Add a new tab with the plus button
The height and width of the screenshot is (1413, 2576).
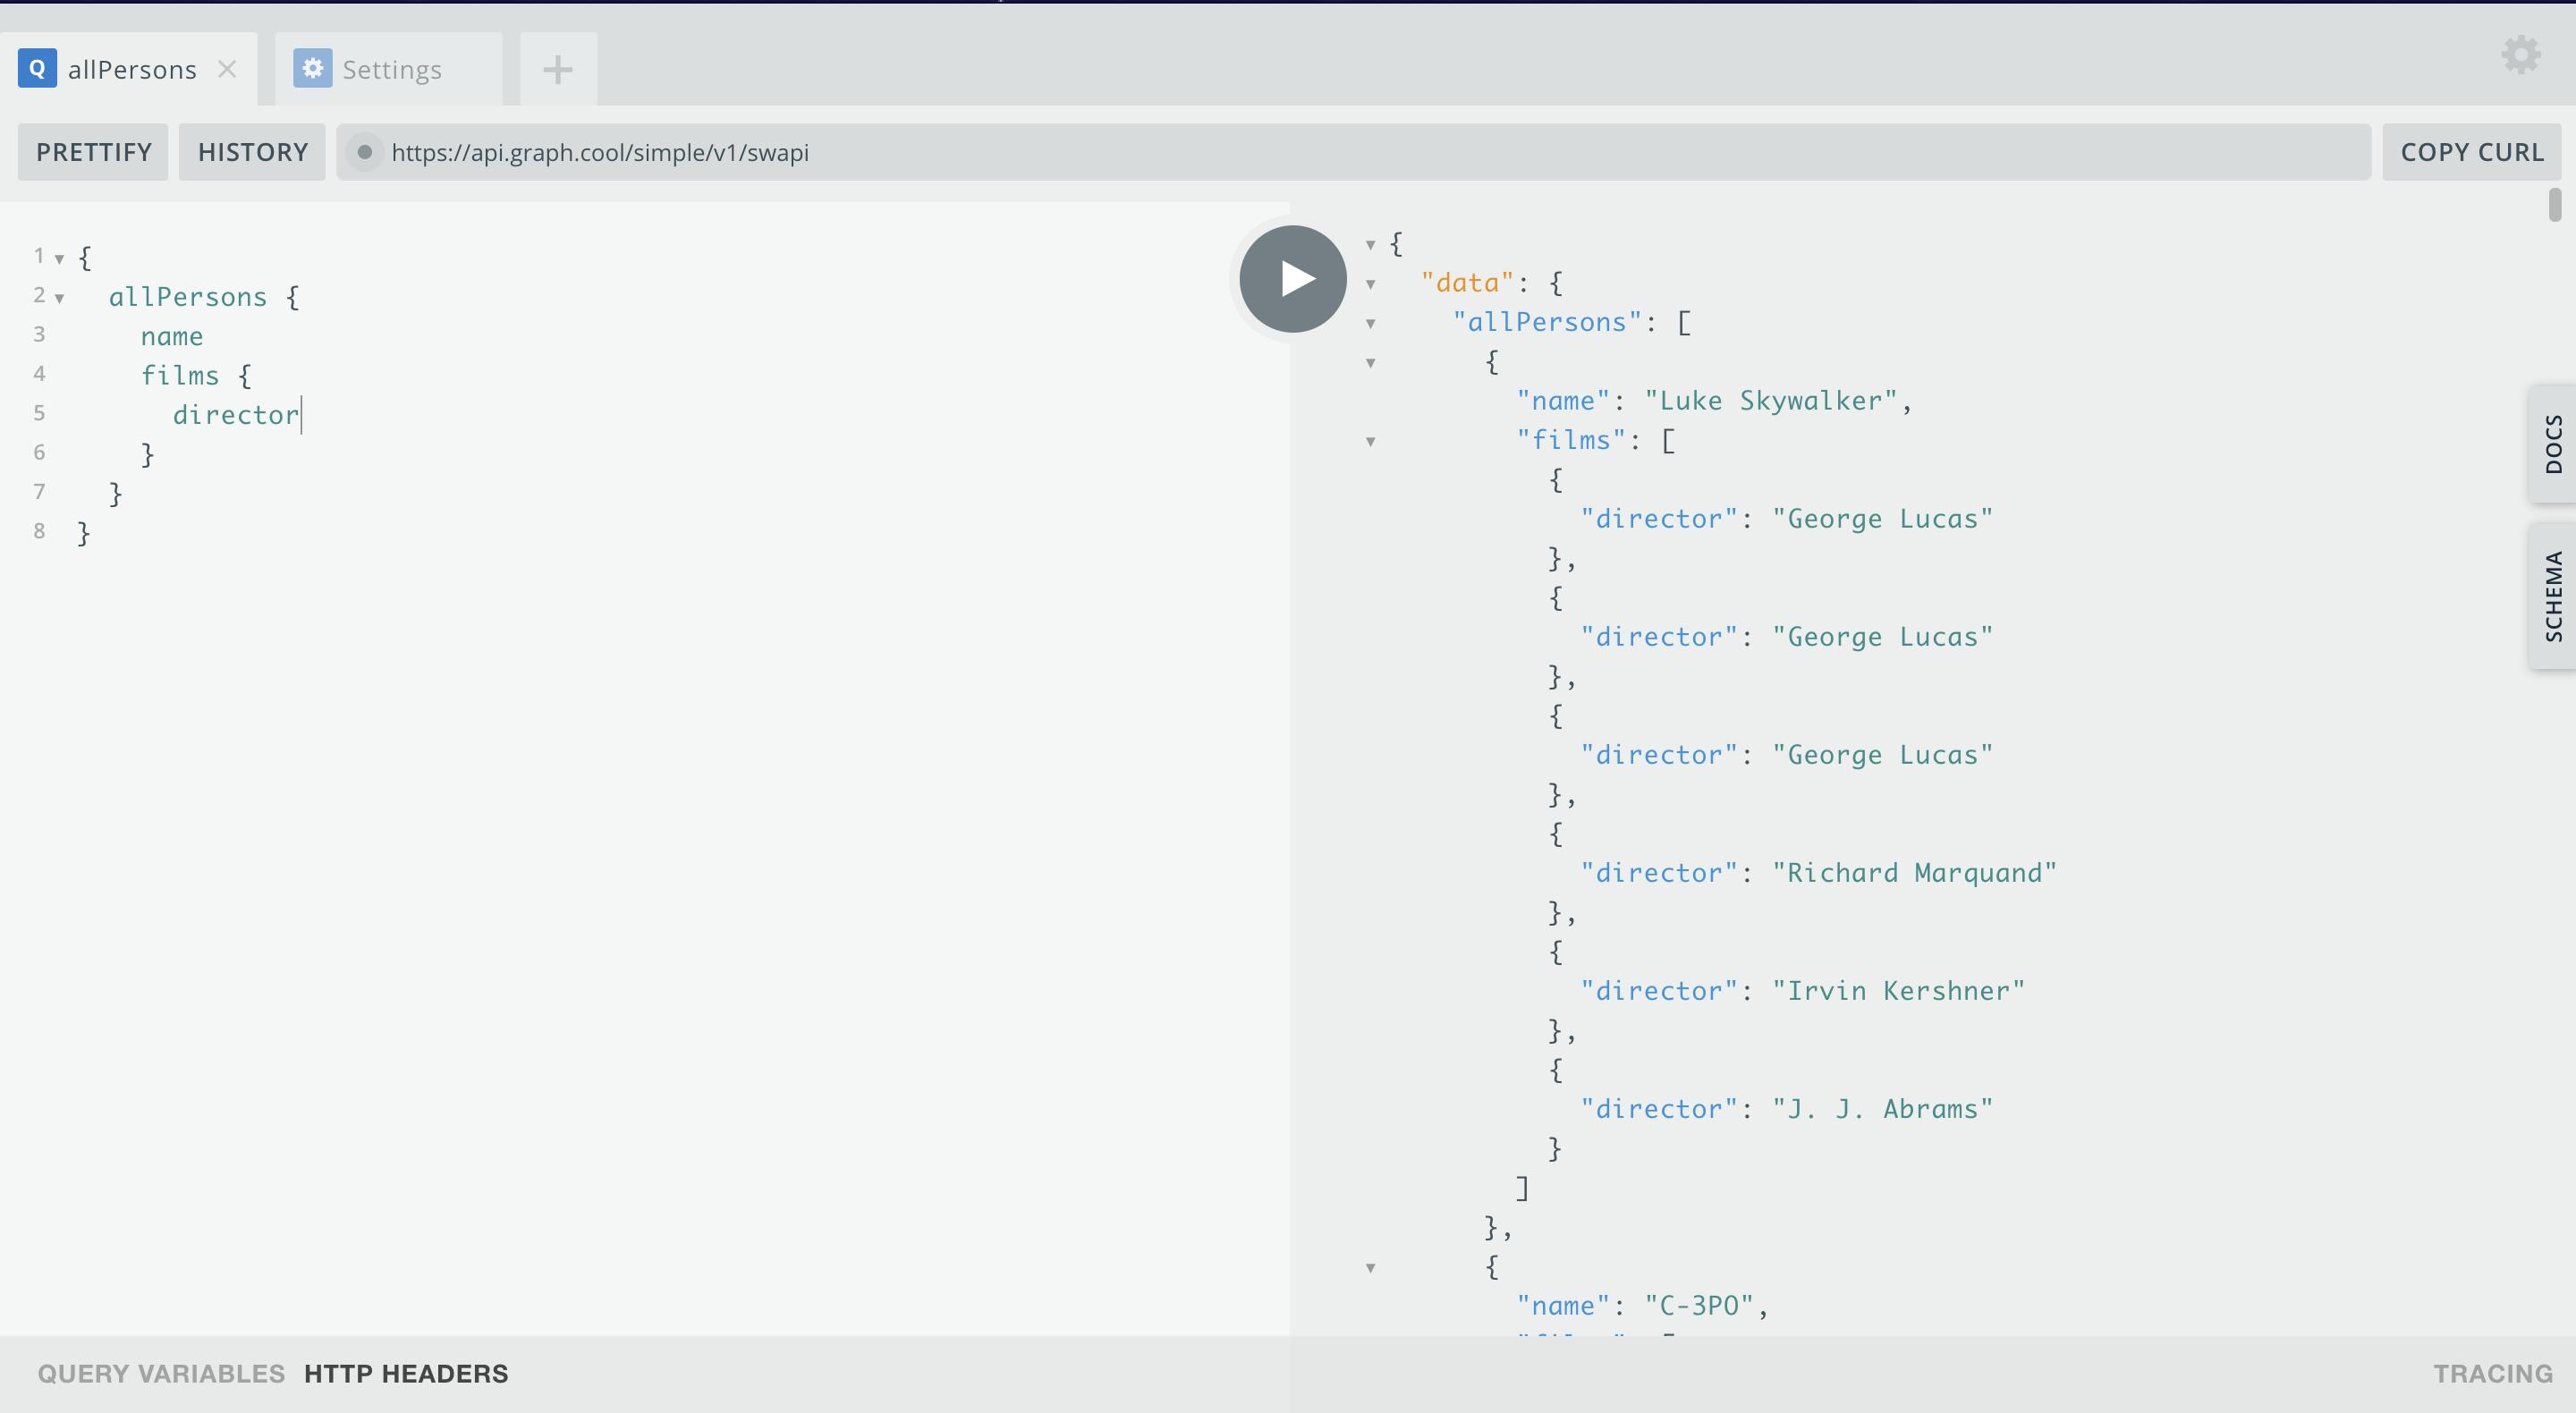point(558,69)
